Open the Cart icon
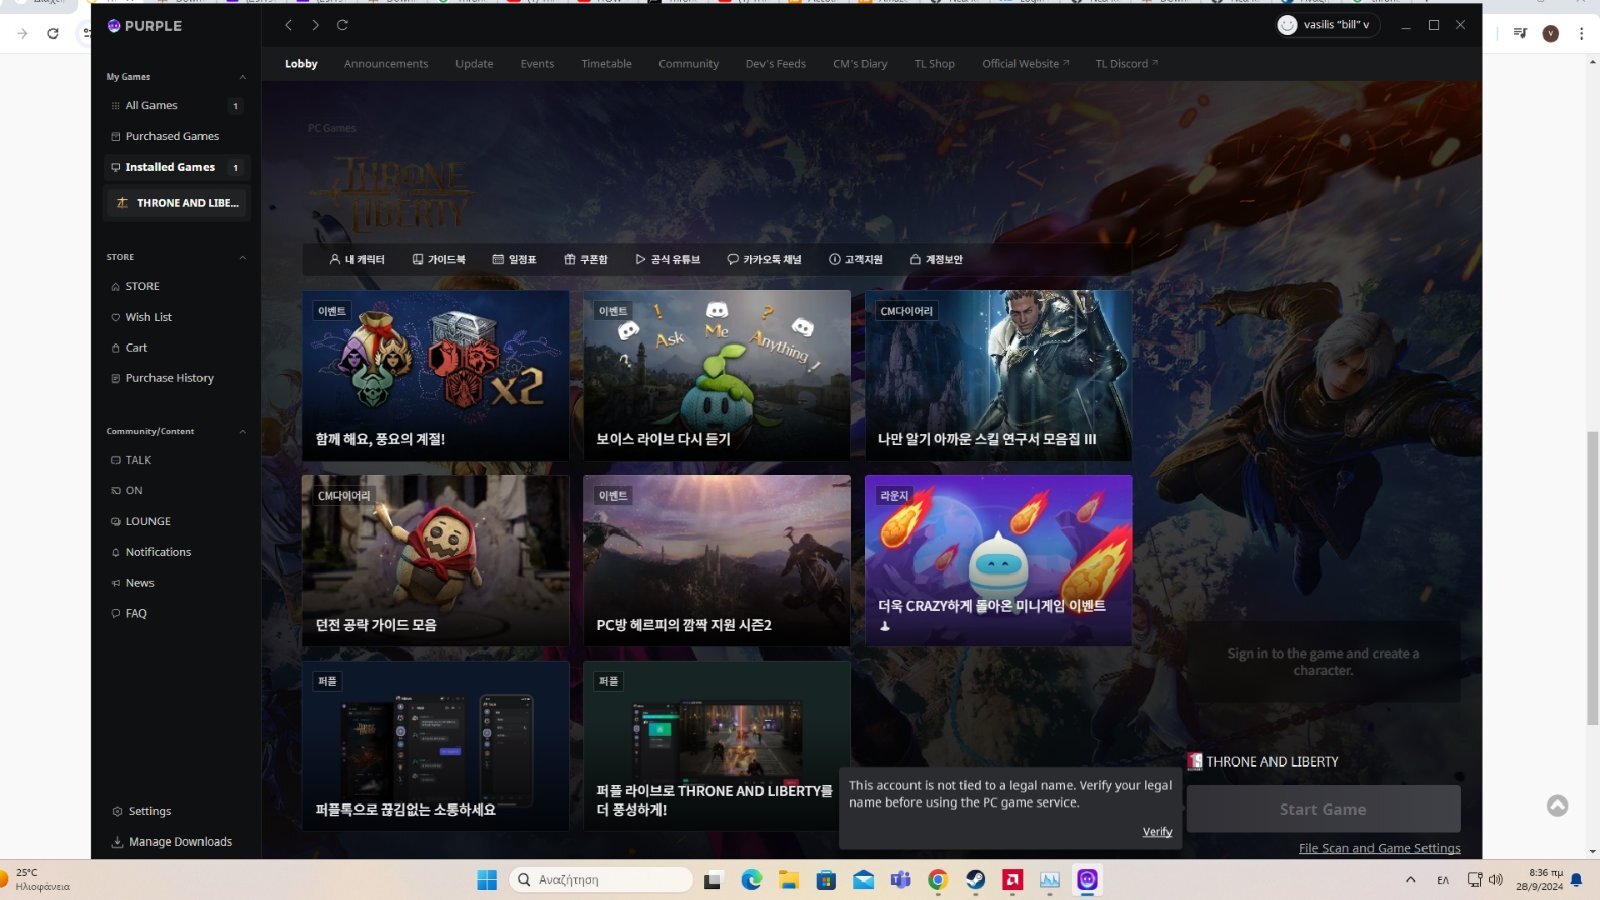The image size is (1600, 900). [x=116, y=348]
